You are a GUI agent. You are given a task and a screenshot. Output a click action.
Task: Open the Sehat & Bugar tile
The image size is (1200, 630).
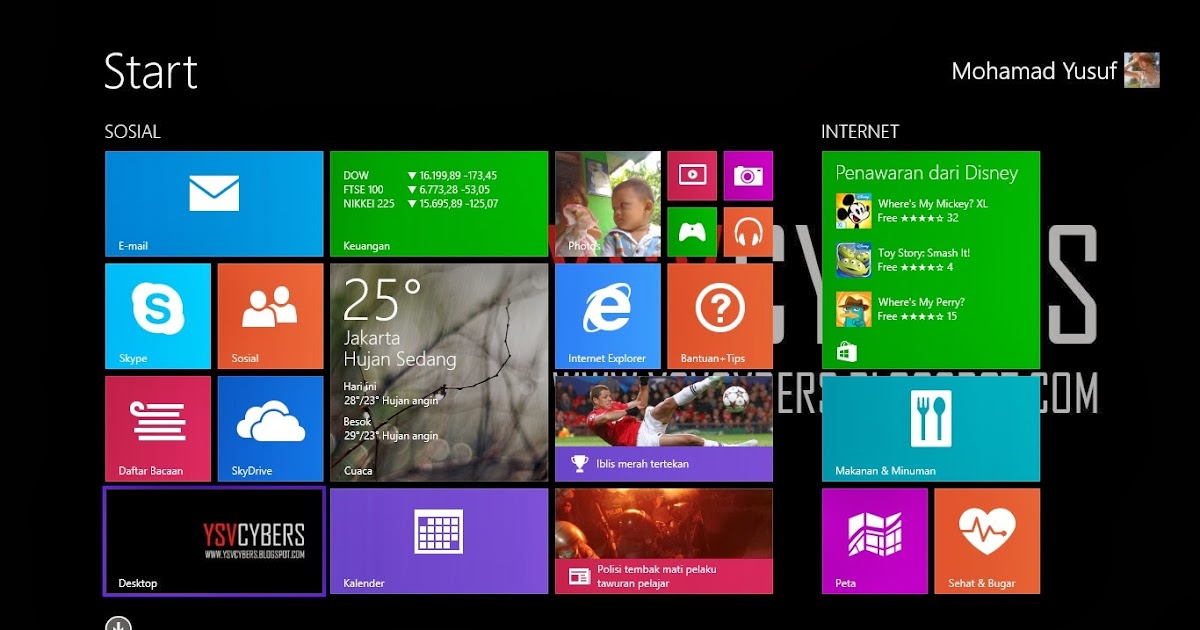point(987,541)
